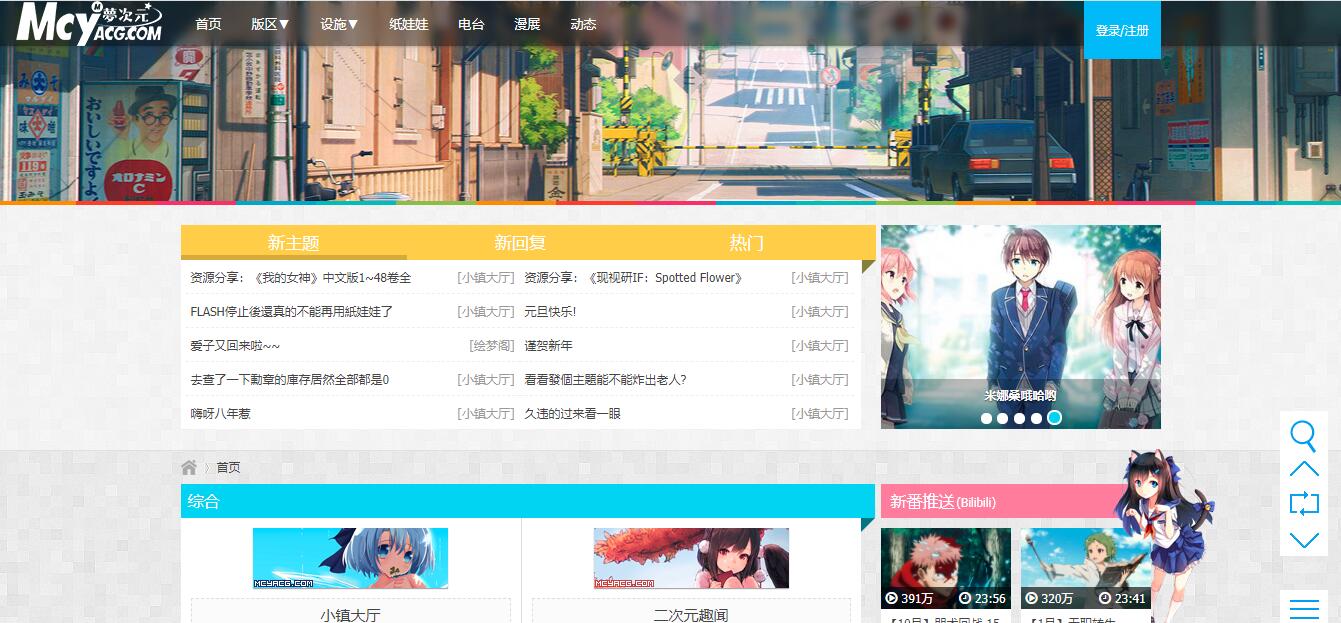Click [小镇大厅] tag beside 嗨呀八年惹
Screen dimensions: 1341x623
(486, 414)
